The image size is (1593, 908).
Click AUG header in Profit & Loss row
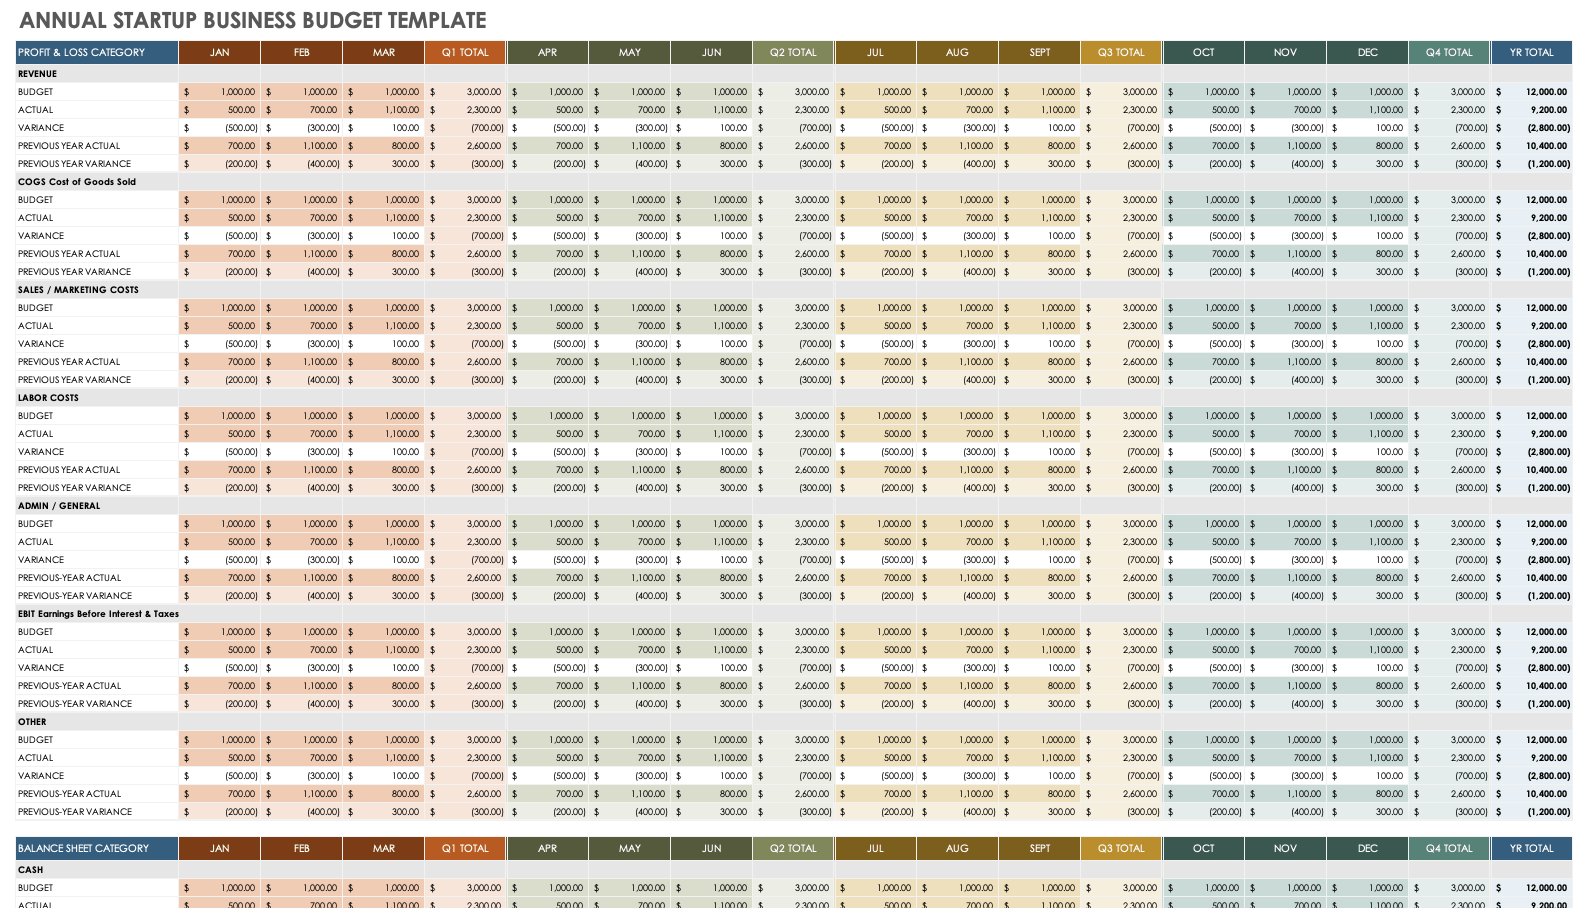click(958, 52)
